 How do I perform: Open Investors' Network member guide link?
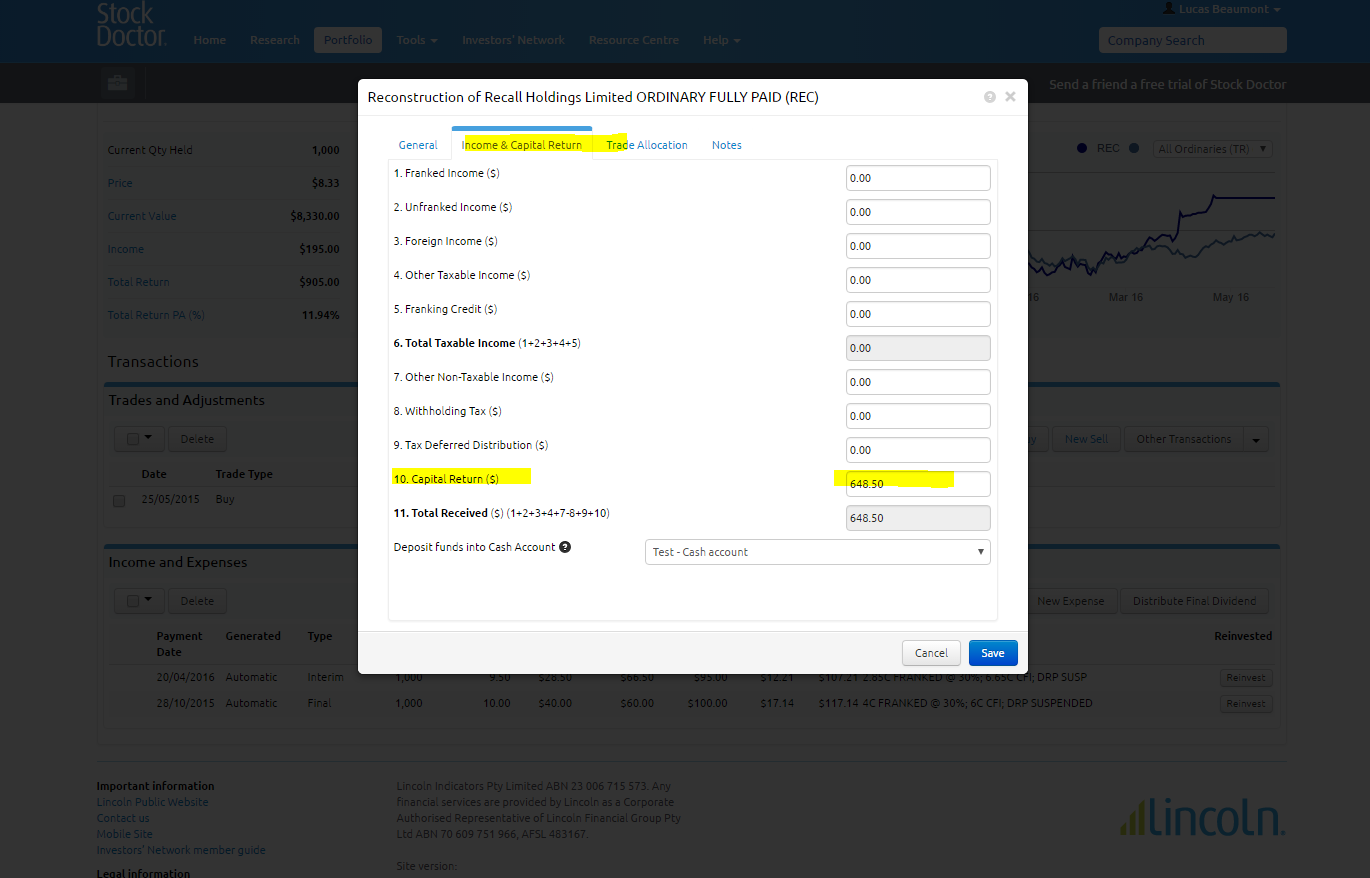[181, 850]
